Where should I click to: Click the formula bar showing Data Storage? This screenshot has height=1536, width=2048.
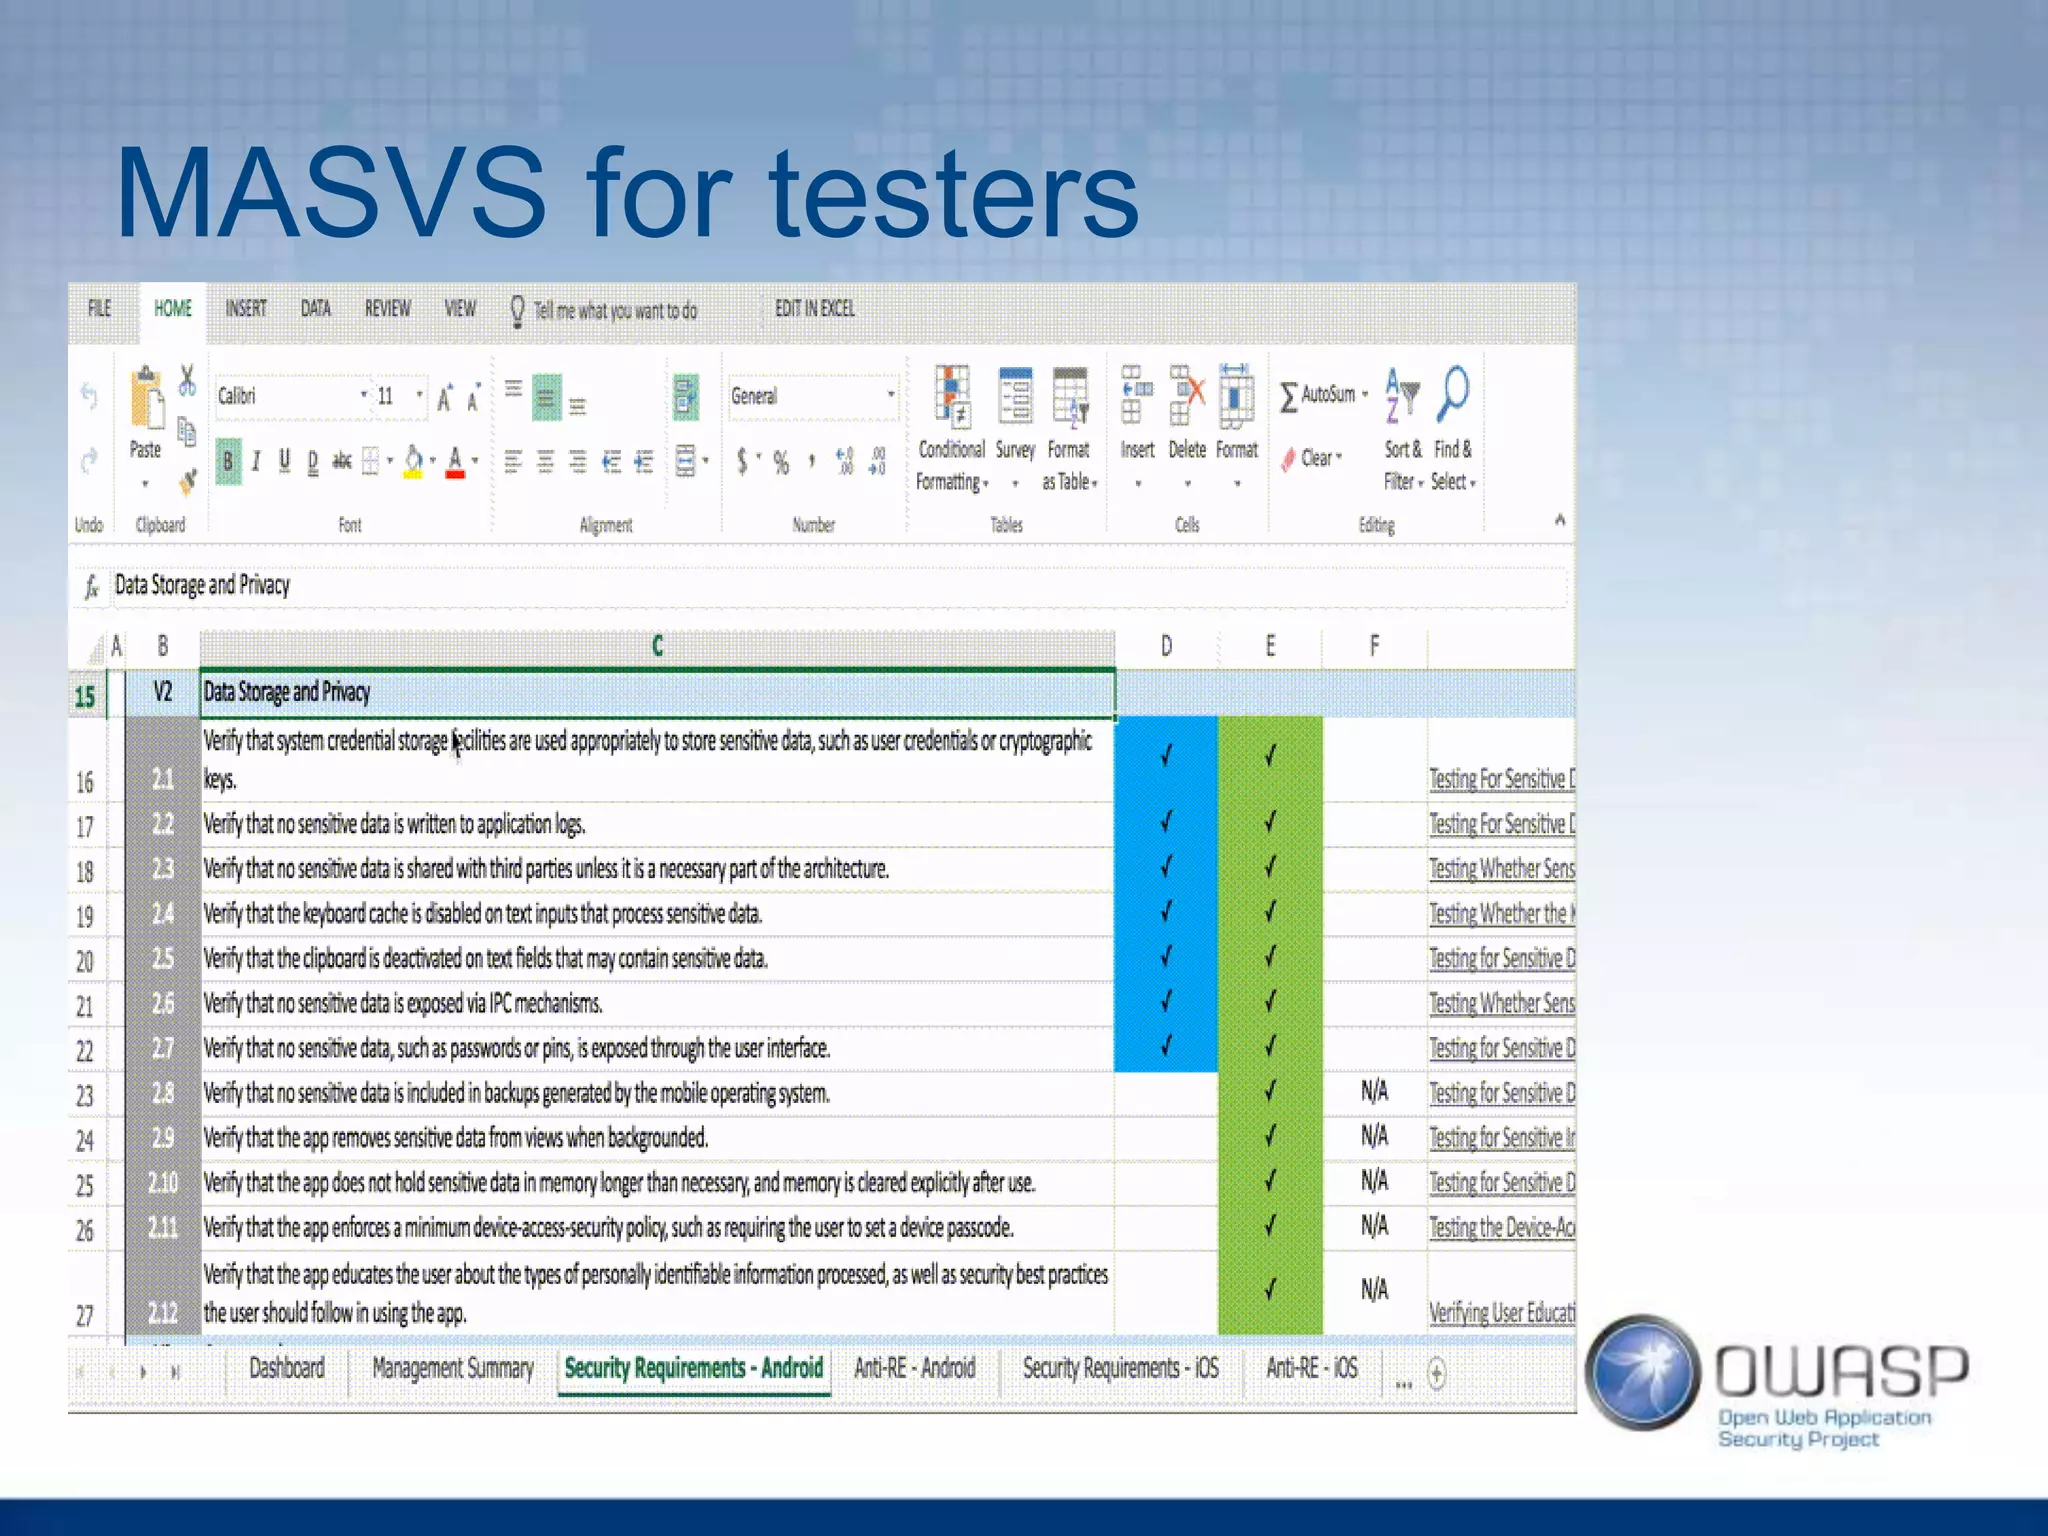pyautogui.click(x=838, y=586)
